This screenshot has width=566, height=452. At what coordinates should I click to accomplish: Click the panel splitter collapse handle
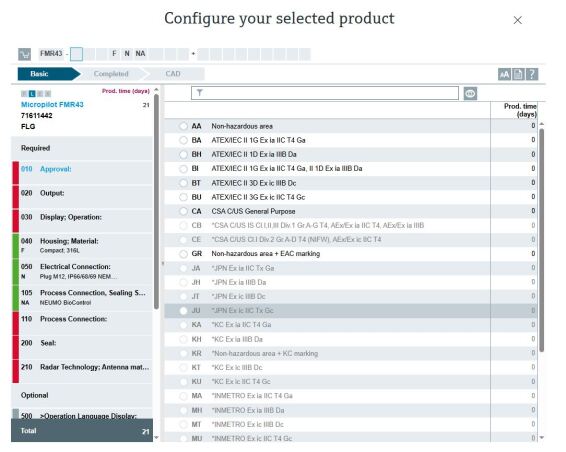162,264
